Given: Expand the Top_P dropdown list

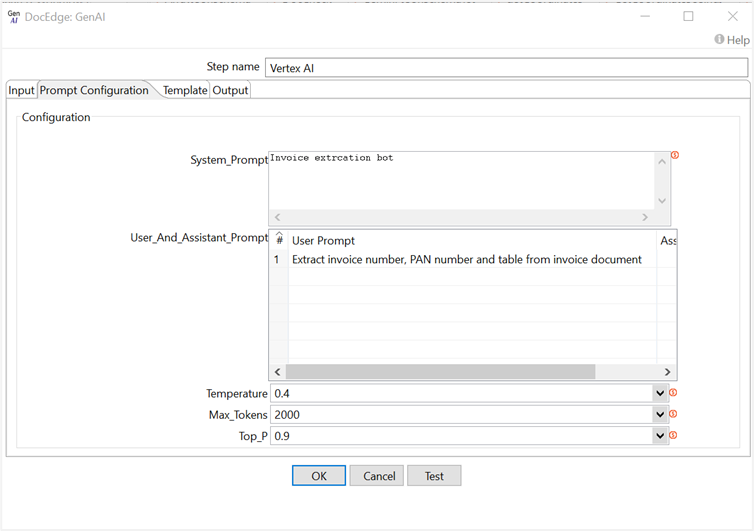Looking at the screenshot, I should point(660,436).
